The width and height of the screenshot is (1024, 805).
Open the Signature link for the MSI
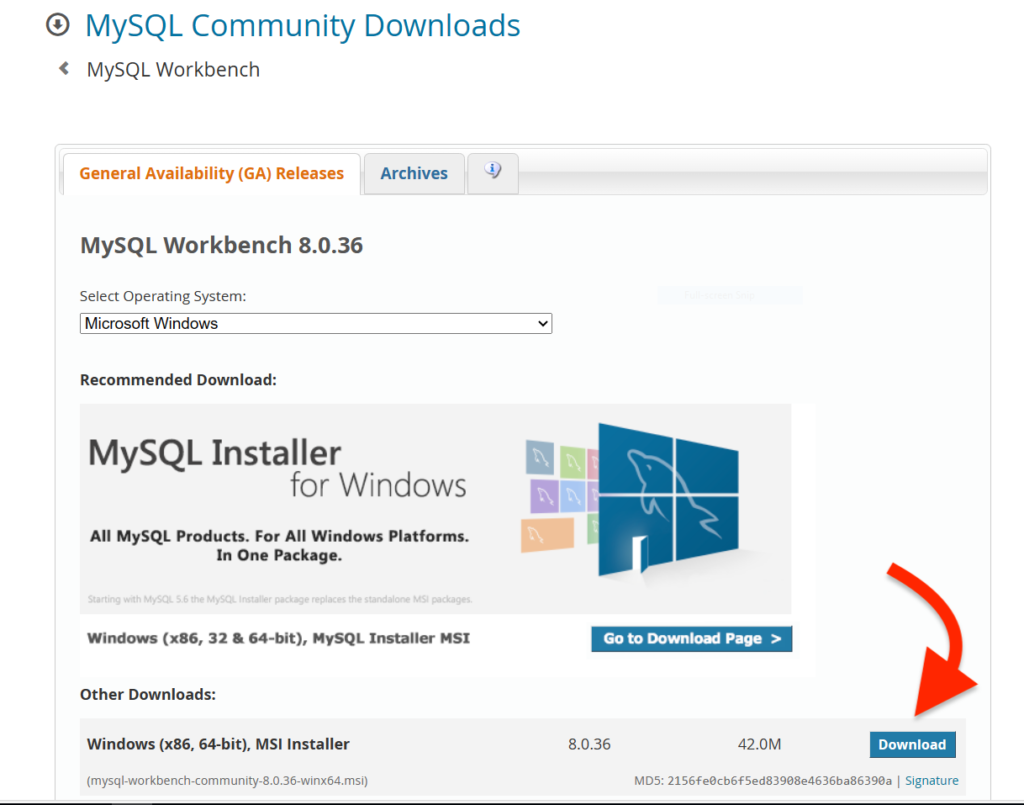[x=932, y=780]
